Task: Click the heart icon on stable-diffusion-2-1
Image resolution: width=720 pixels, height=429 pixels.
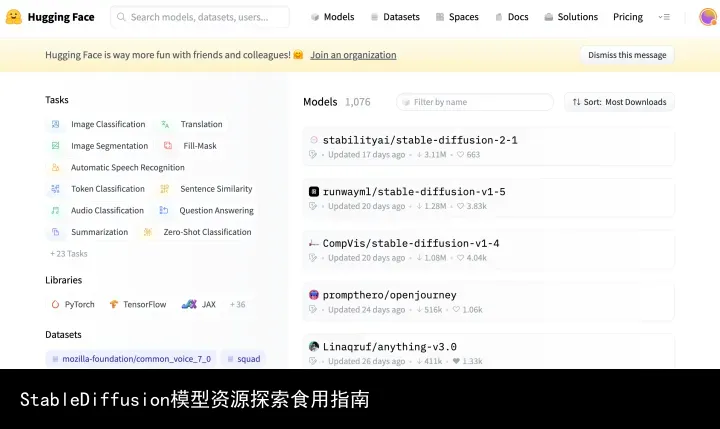Action: [x=461, y=154]
